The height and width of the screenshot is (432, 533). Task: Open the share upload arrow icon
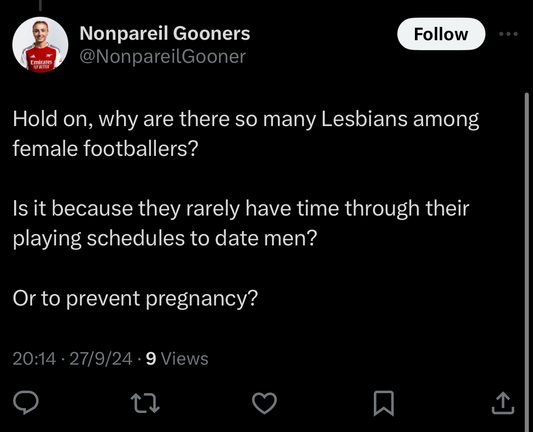pos(503,403)
